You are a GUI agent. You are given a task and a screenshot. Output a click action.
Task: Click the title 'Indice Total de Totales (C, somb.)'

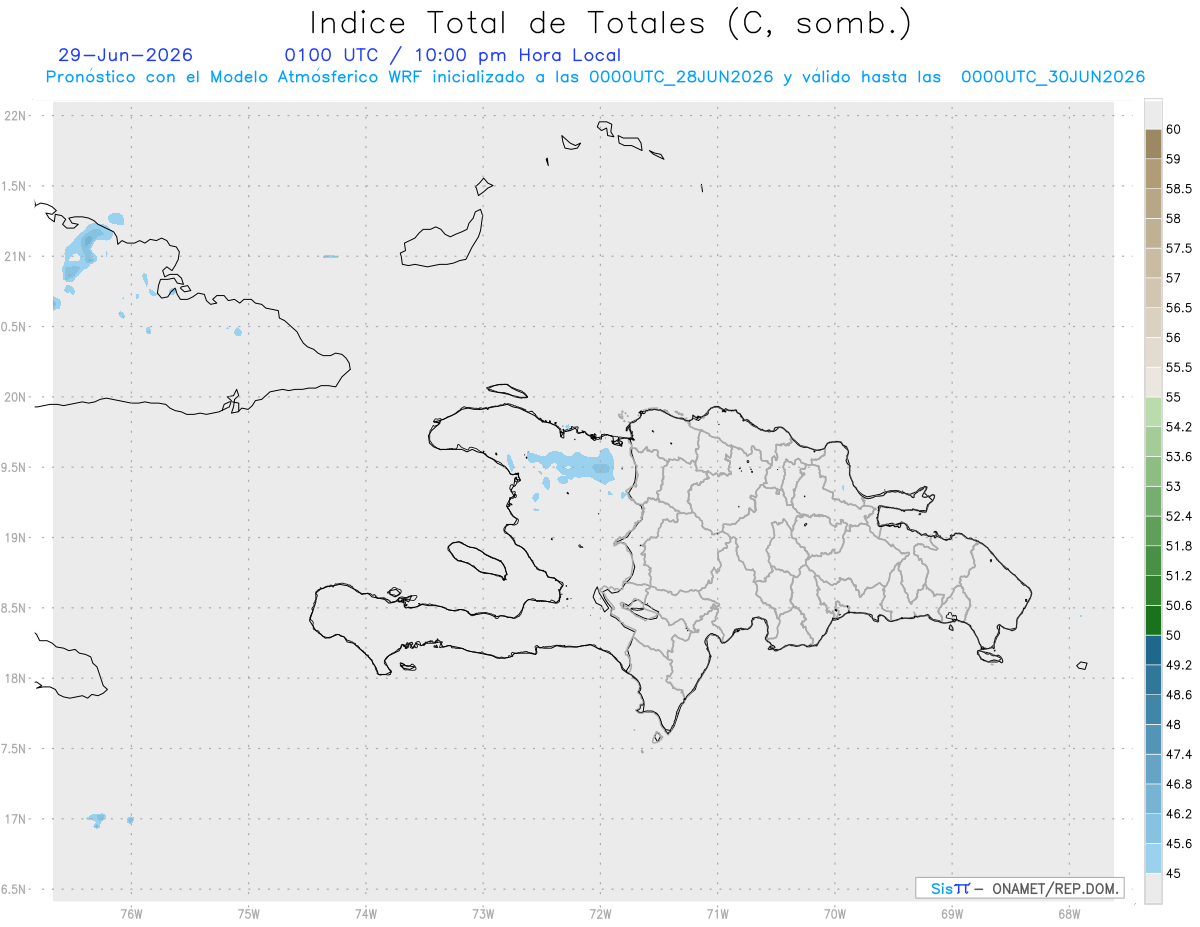point(610,23)
